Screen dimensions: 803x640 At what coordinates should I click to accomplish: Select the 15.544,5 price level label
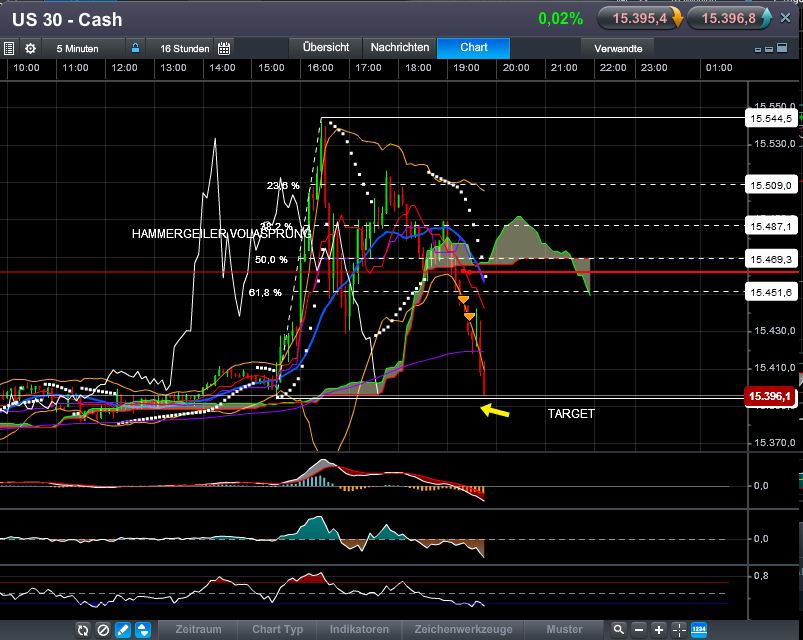pyautogui.click(x=770, y=119)
